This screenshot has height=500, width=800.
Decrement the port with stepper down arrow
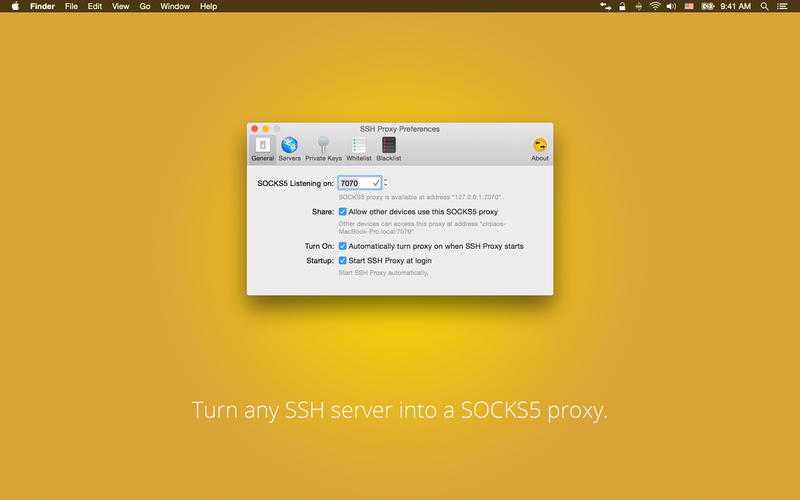(386, 186)
